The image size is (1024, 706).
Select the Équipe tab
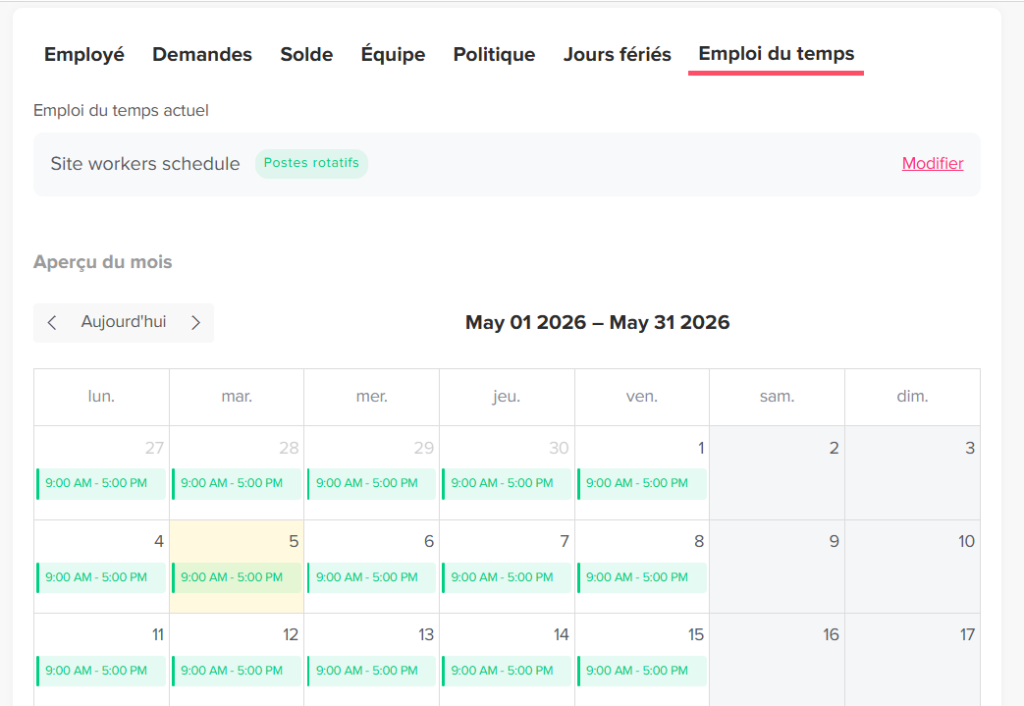[x=393, y=54]
